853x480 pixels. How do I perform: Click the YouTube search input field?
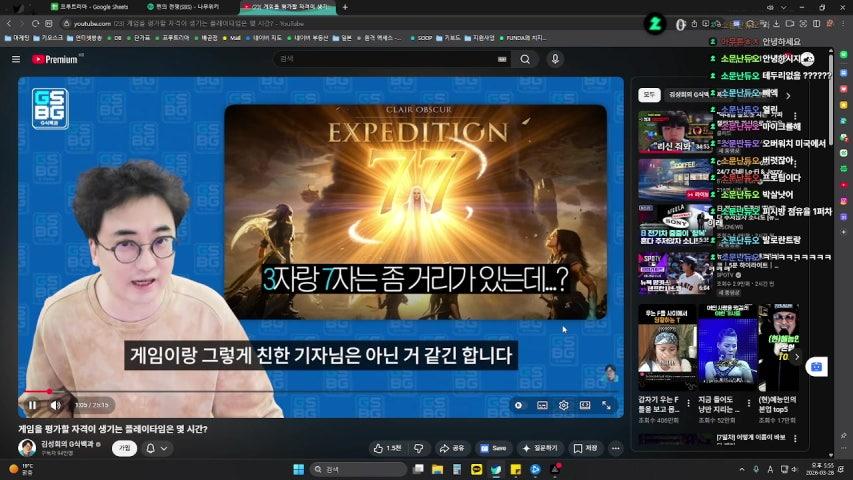390,59
